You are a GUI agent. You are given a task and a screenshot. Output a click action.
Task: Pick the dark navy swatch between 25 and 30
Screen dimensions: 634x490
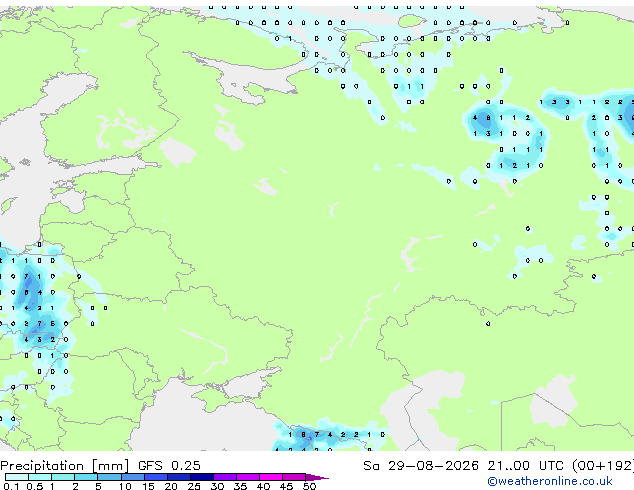coord(202,477)
